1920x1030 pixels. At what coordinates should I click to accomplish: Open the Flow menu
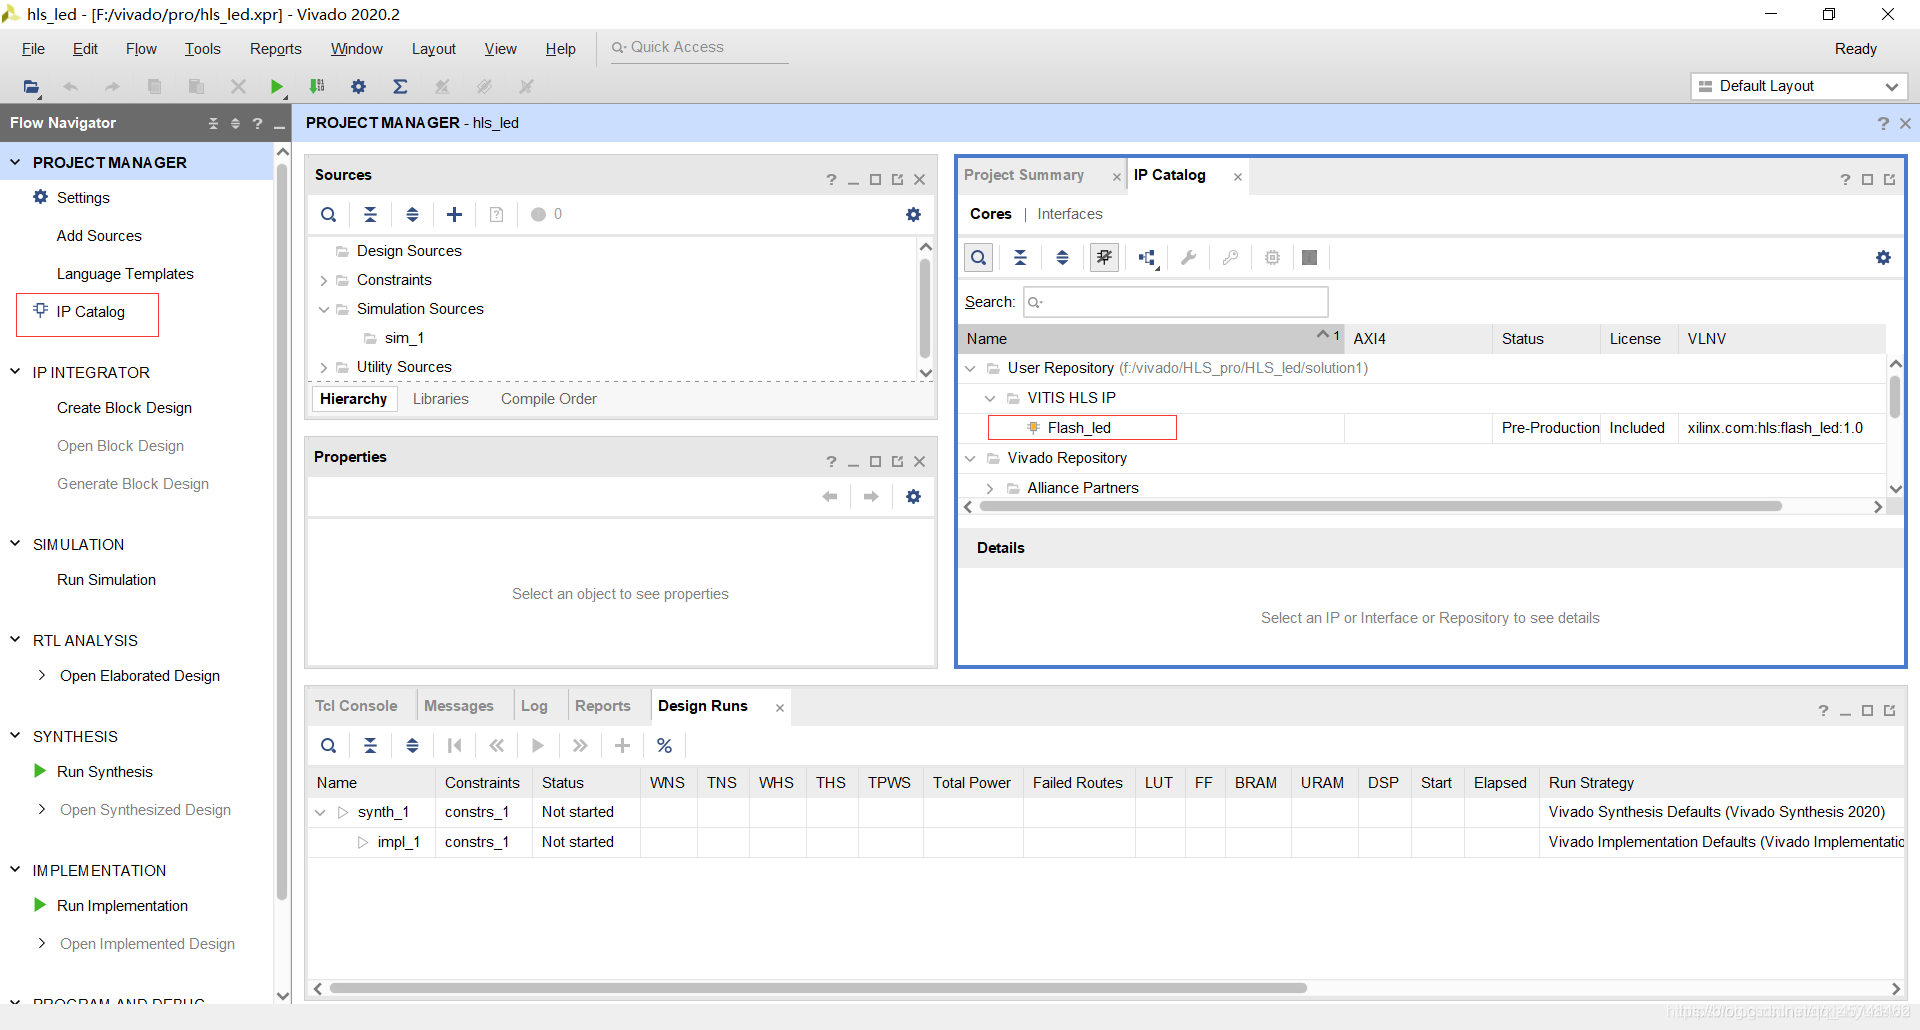click(x=141, y=49)
